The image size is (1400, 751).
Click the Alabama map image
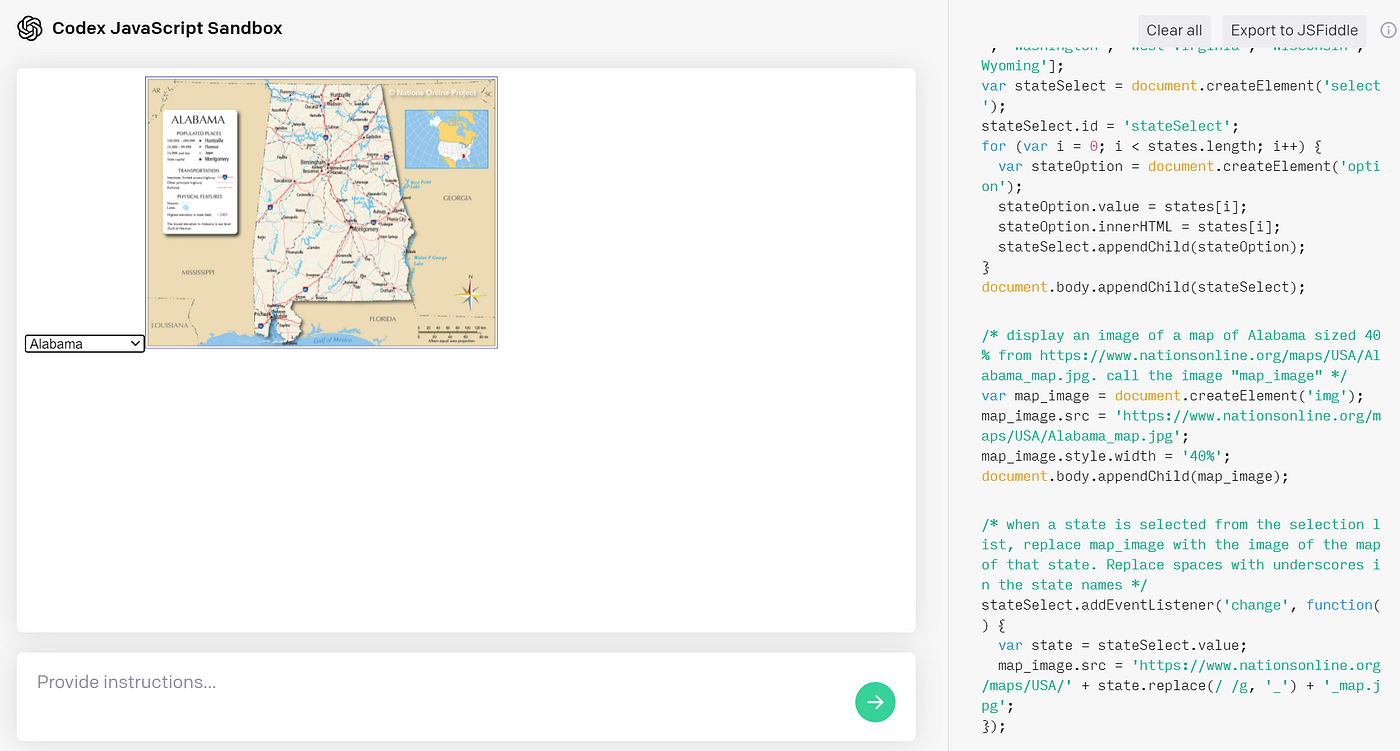click(x=321, y=213)
